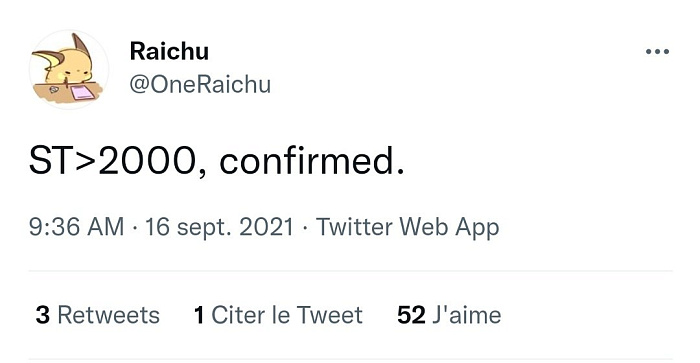Open the Raichu profile avatar picture

point(69,69)
